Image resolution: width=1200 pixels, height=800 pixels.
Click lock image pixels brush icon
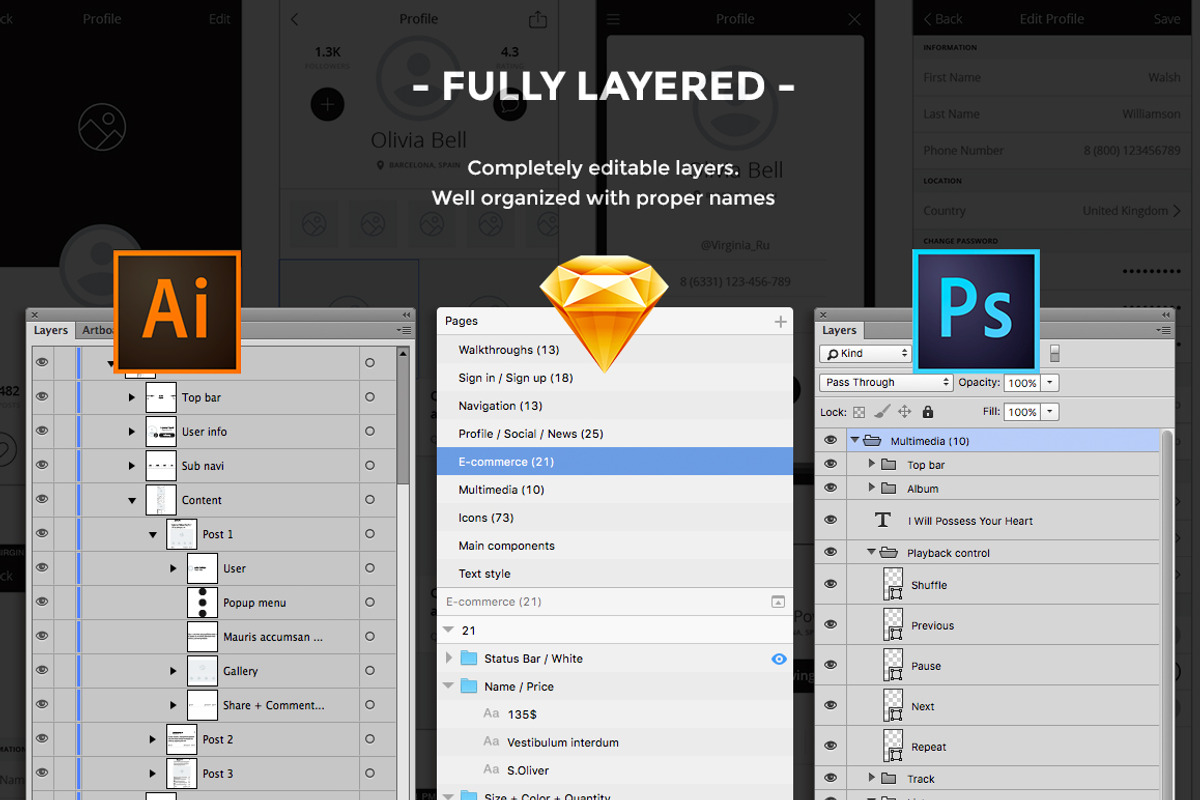point(881,412)
